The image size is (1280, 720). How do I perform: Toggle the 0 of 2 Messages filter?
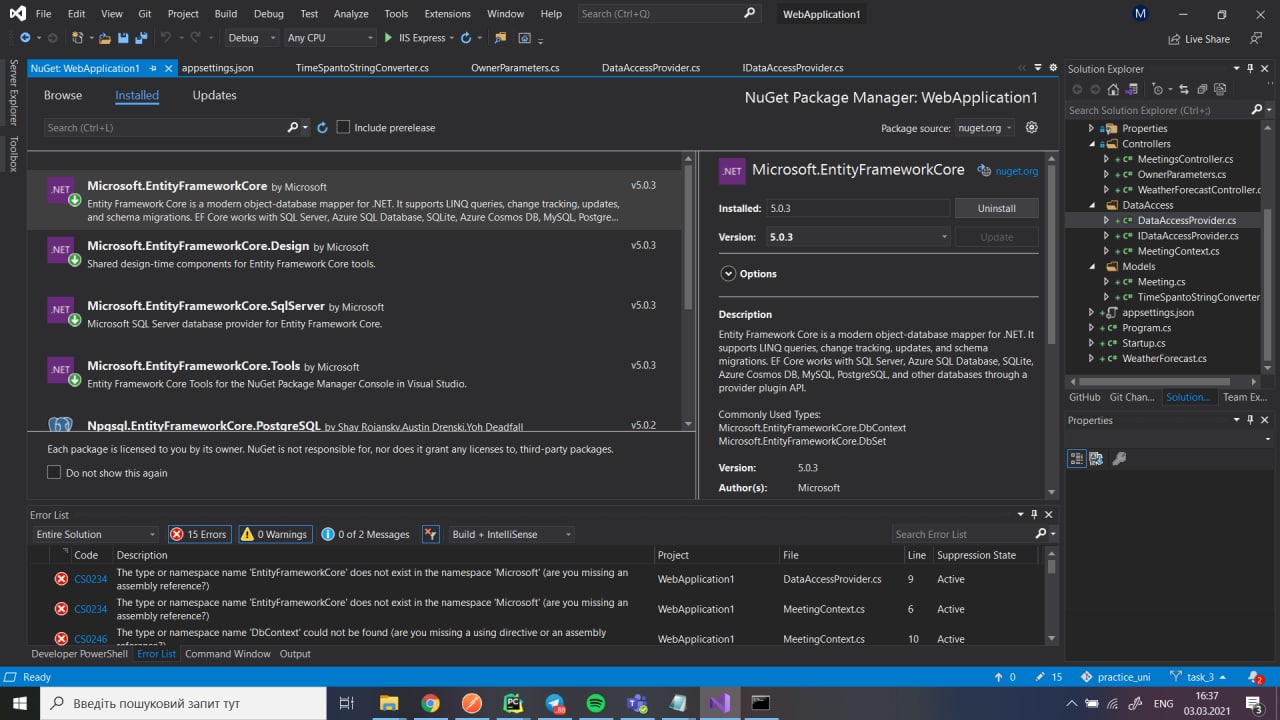366,534
